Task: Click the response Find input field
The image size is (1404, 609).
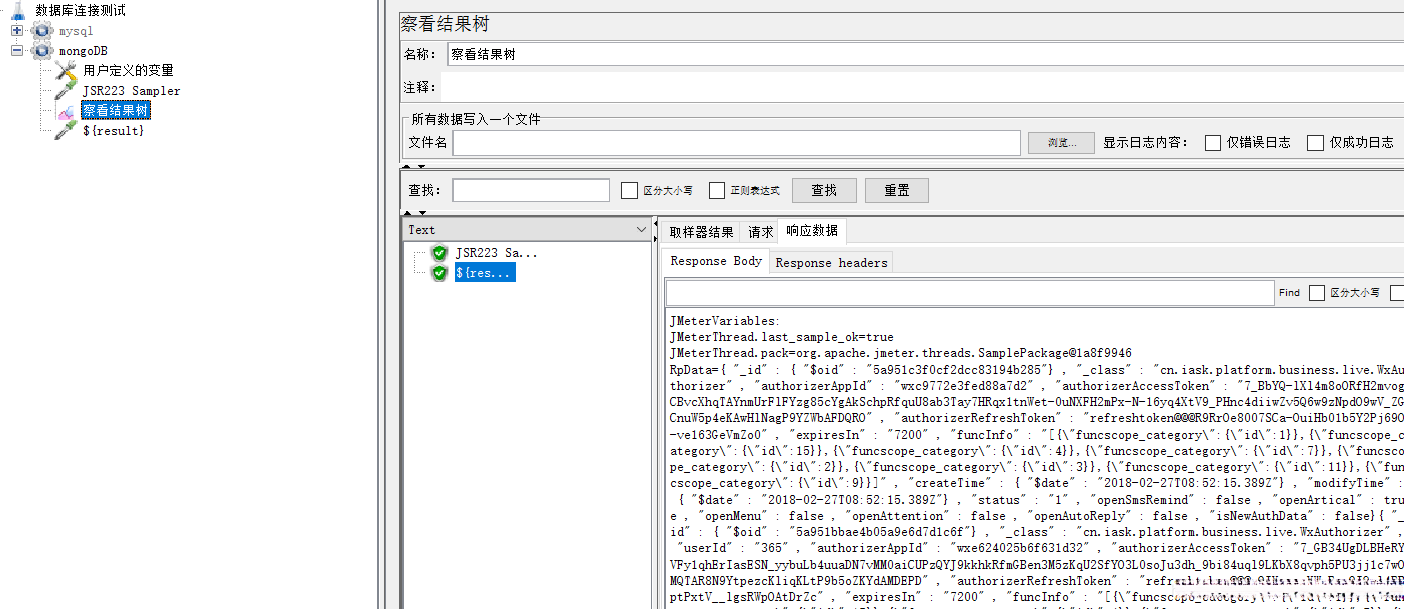Action: pyautogui.click(x=969, y=293)
